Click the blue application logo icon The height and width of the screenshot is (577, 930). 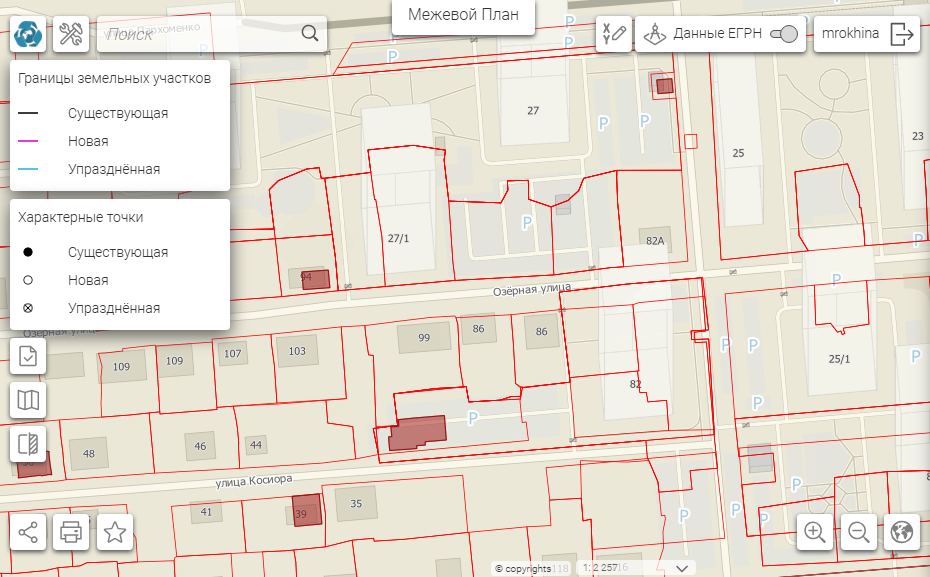point(28,34)
